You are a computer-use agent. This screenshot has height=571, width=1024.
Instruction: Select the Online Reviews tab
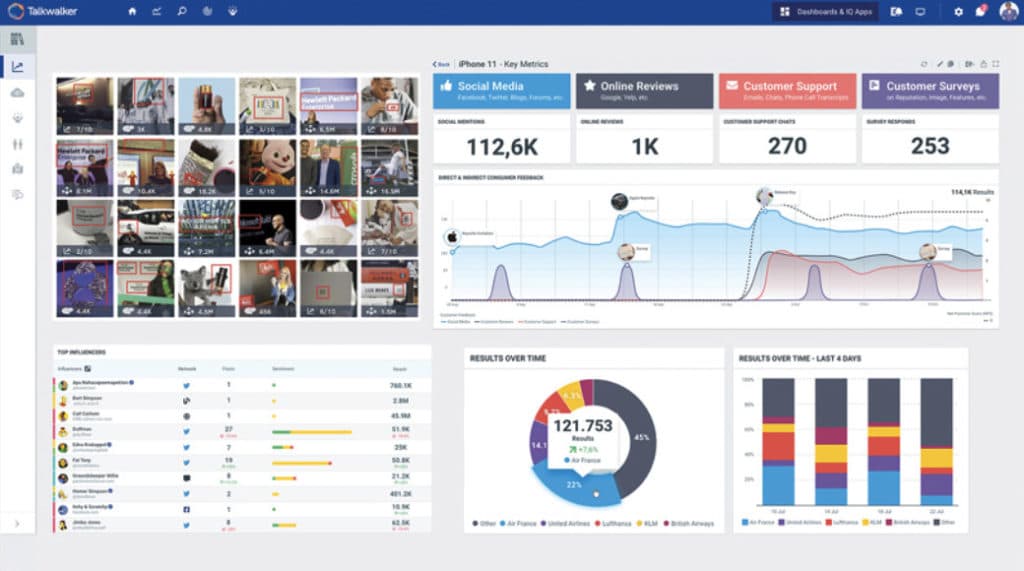[x=645, y=91]
